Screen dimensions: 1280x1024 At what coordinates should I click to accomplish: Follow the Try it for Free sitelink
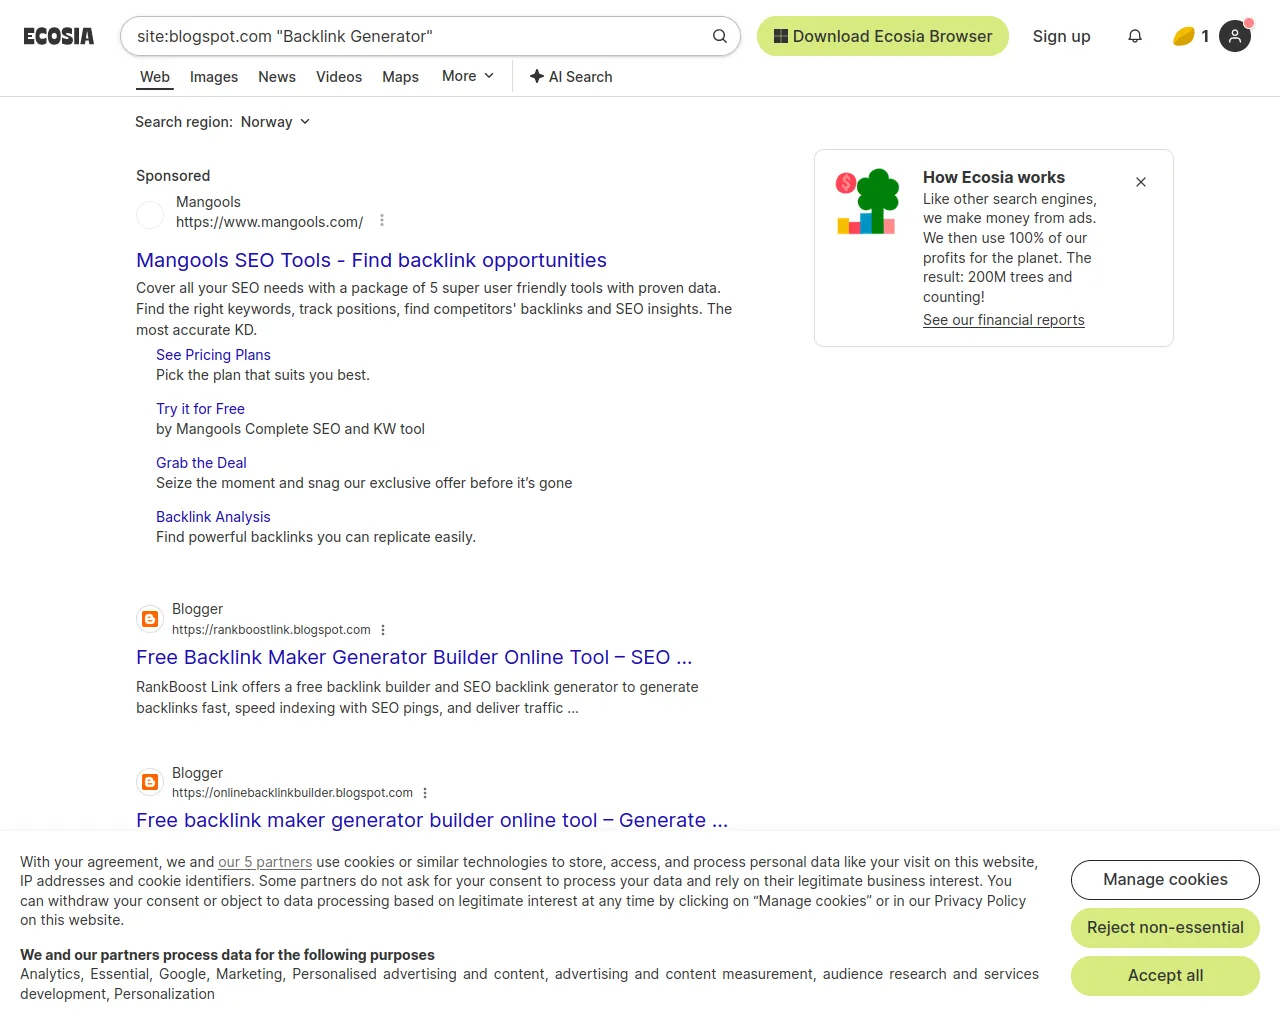(x=200, y=409)
